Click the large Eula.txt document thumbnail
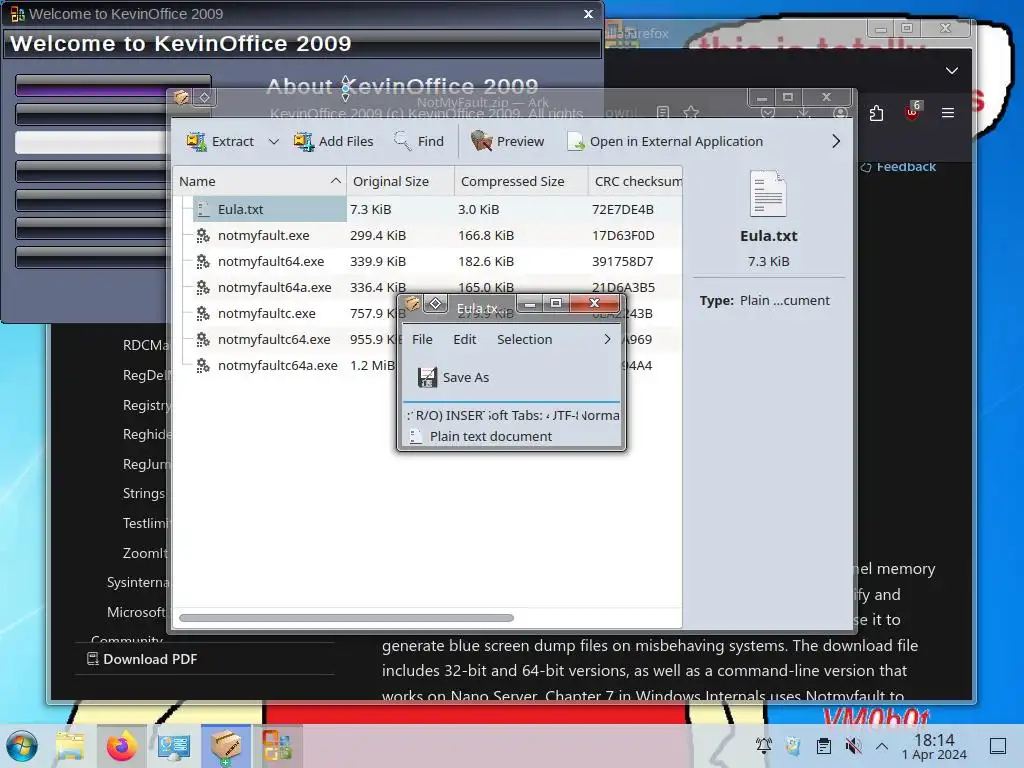The height and width of the screenshot is (768, 1024). point(768,193)
